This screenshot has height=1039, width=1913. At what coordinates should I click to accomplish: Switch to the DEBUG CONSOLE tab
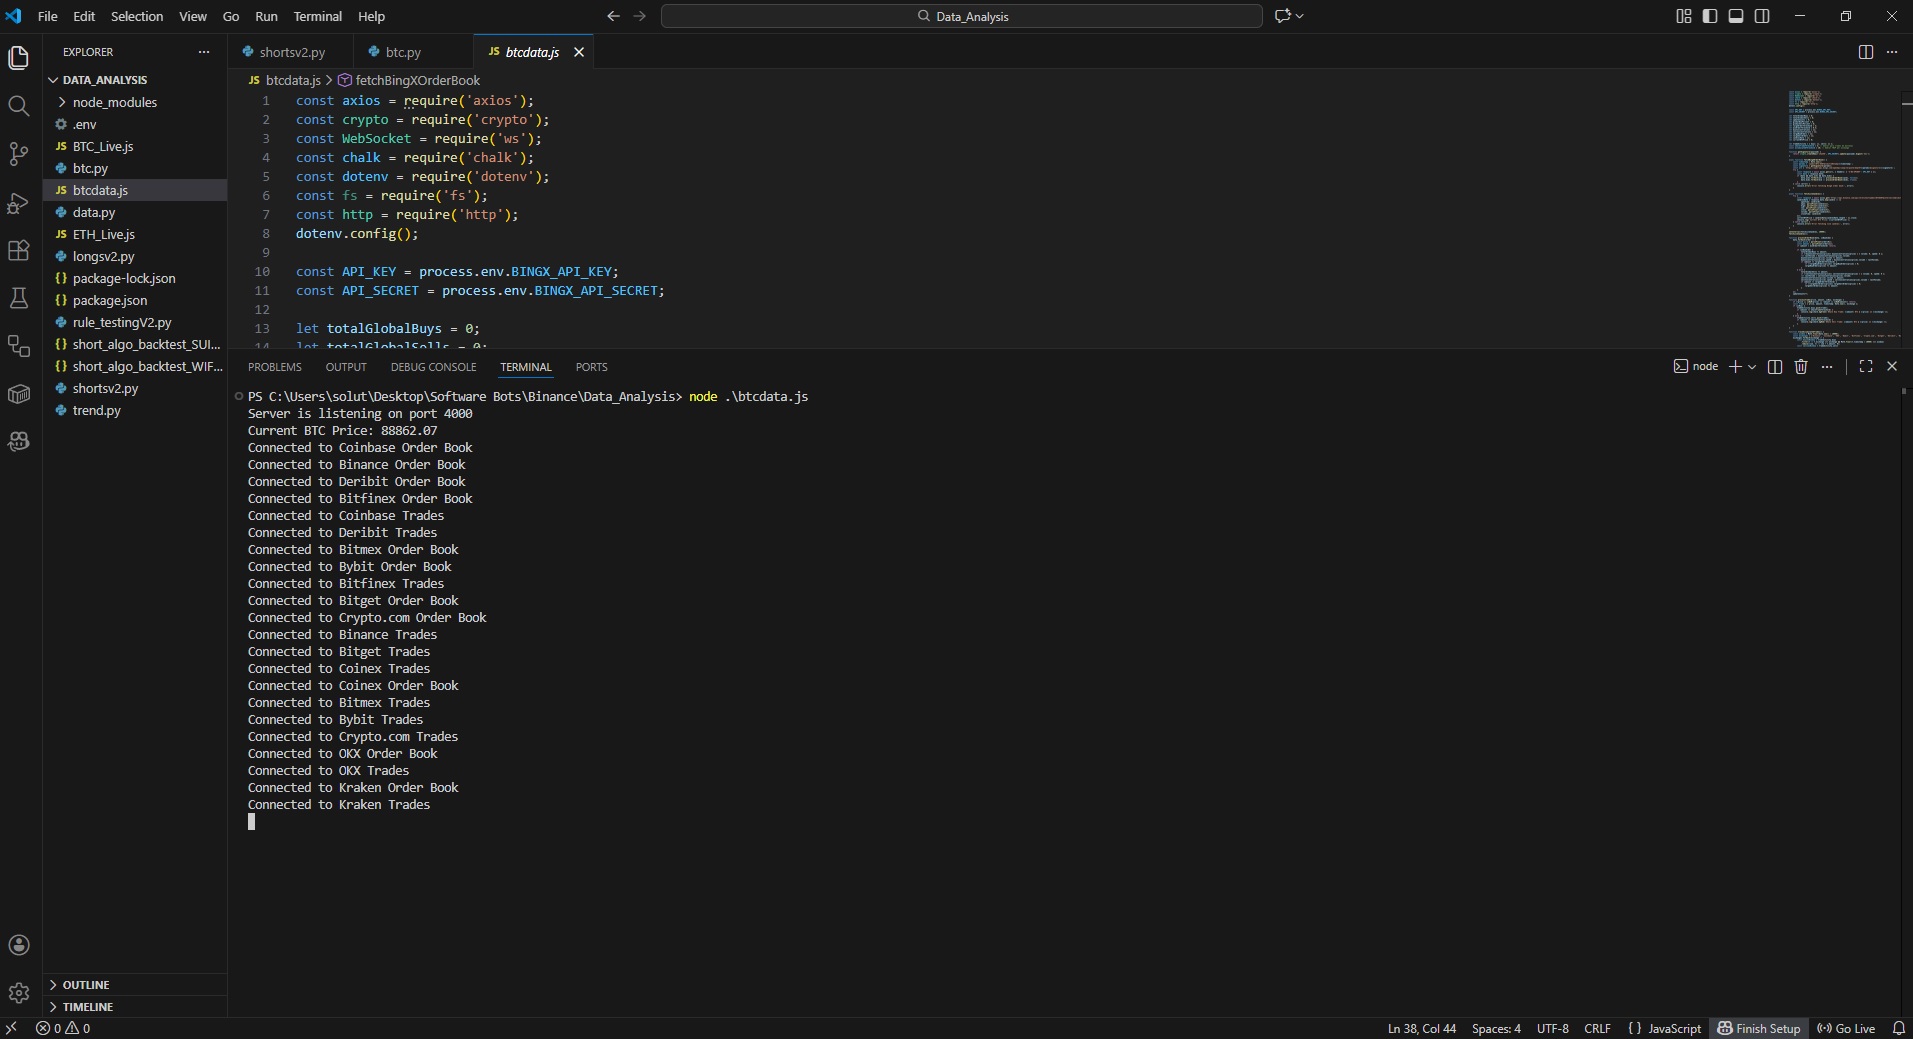click(x=433, y=367)
